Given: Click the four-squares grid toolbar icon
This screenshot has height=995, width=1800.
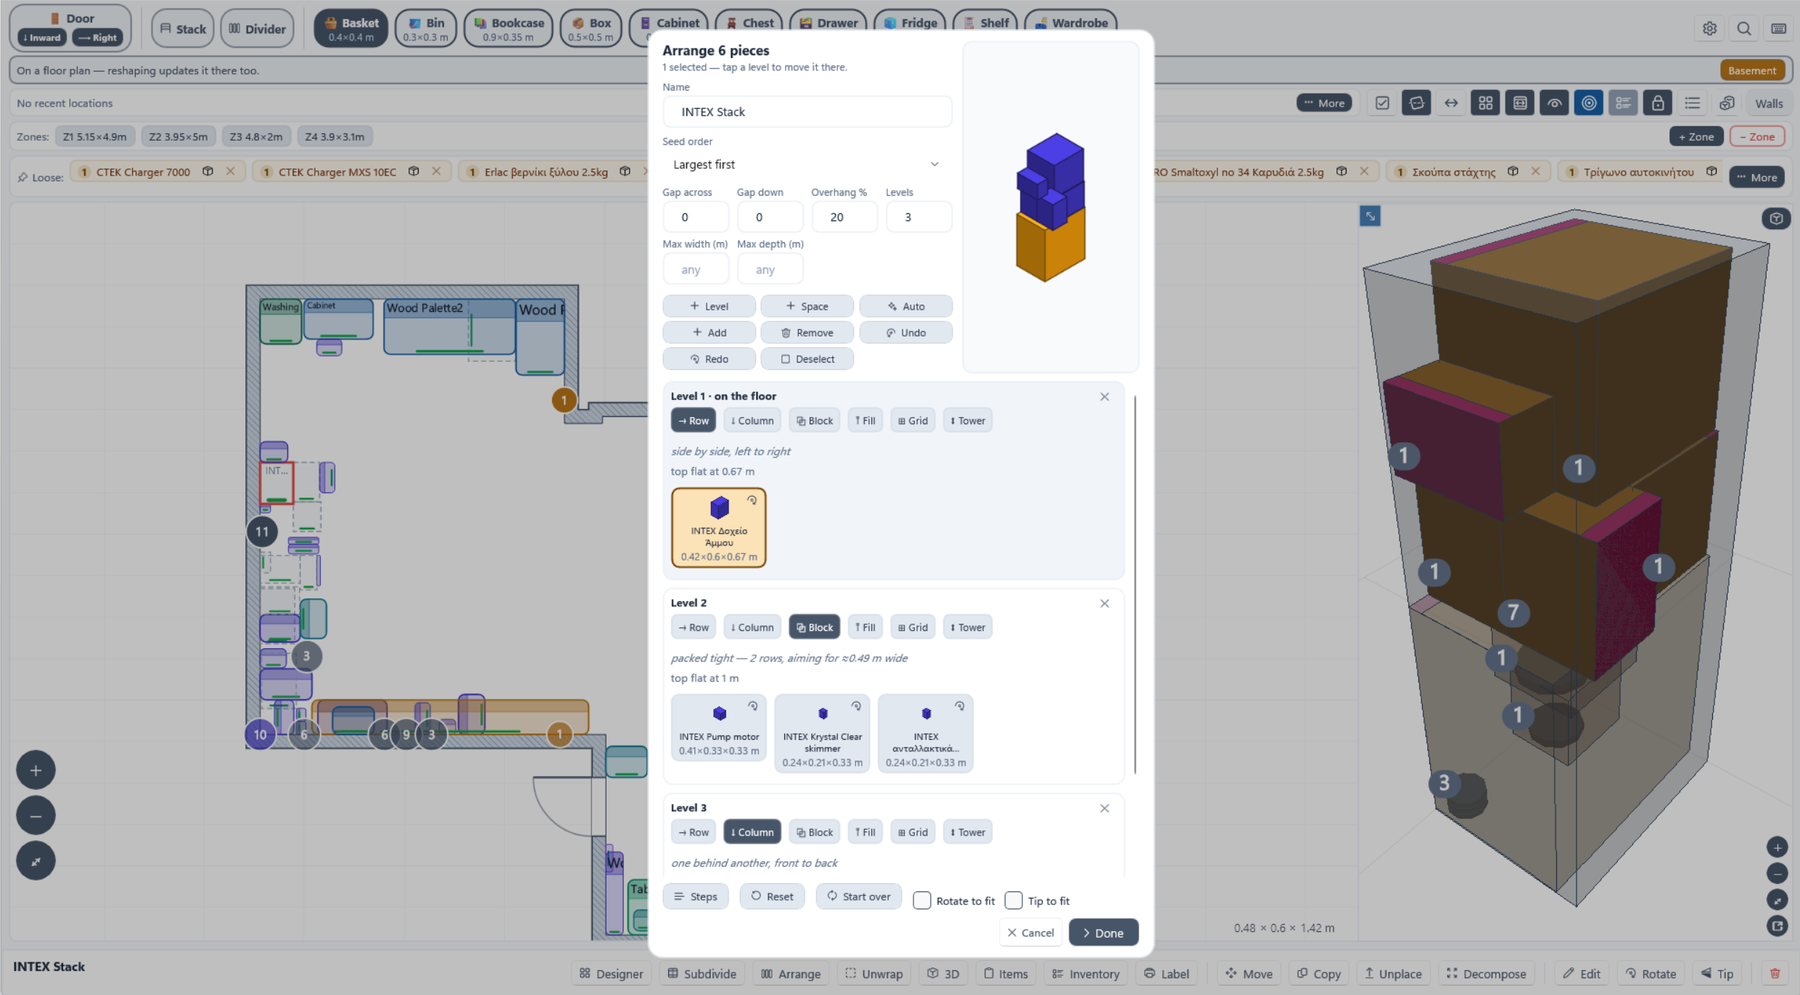Looking at the screenshot, I should [1485, 103].
